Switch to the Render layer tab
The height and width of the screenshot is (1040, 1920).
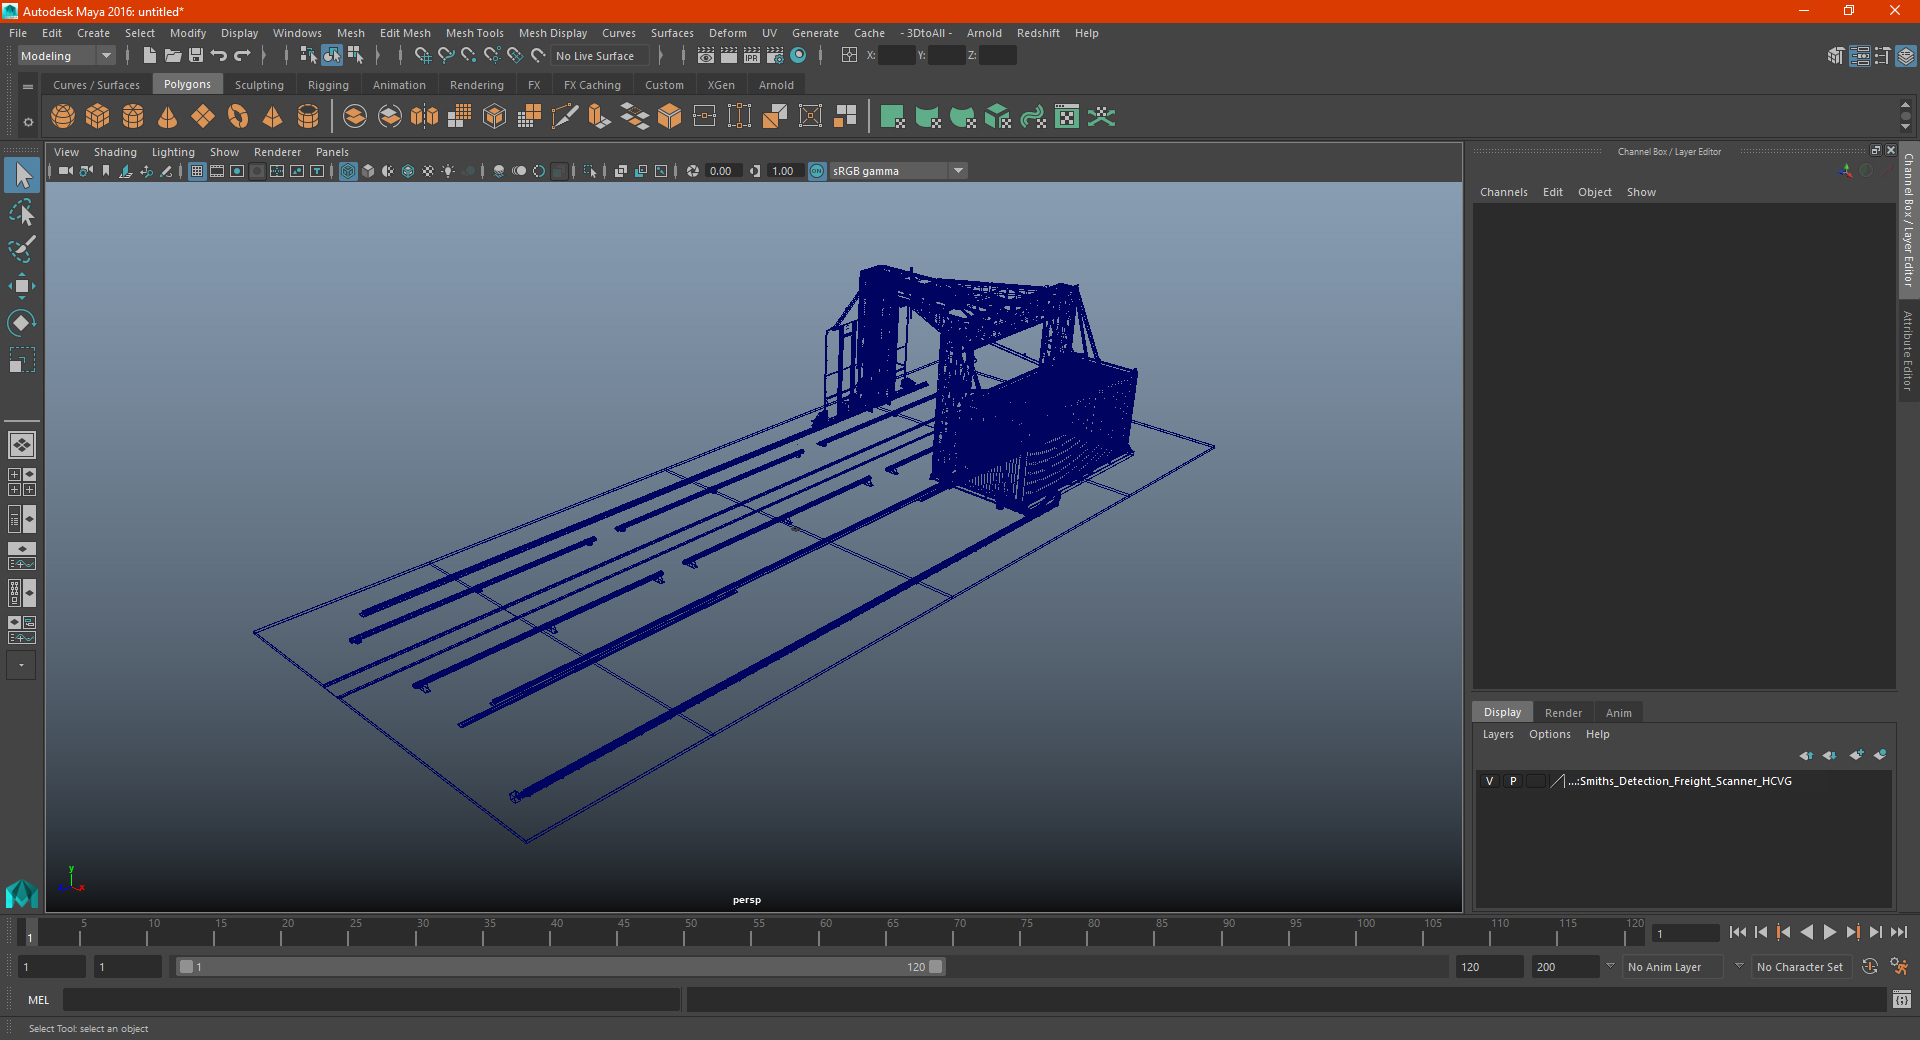[1563, 713]
